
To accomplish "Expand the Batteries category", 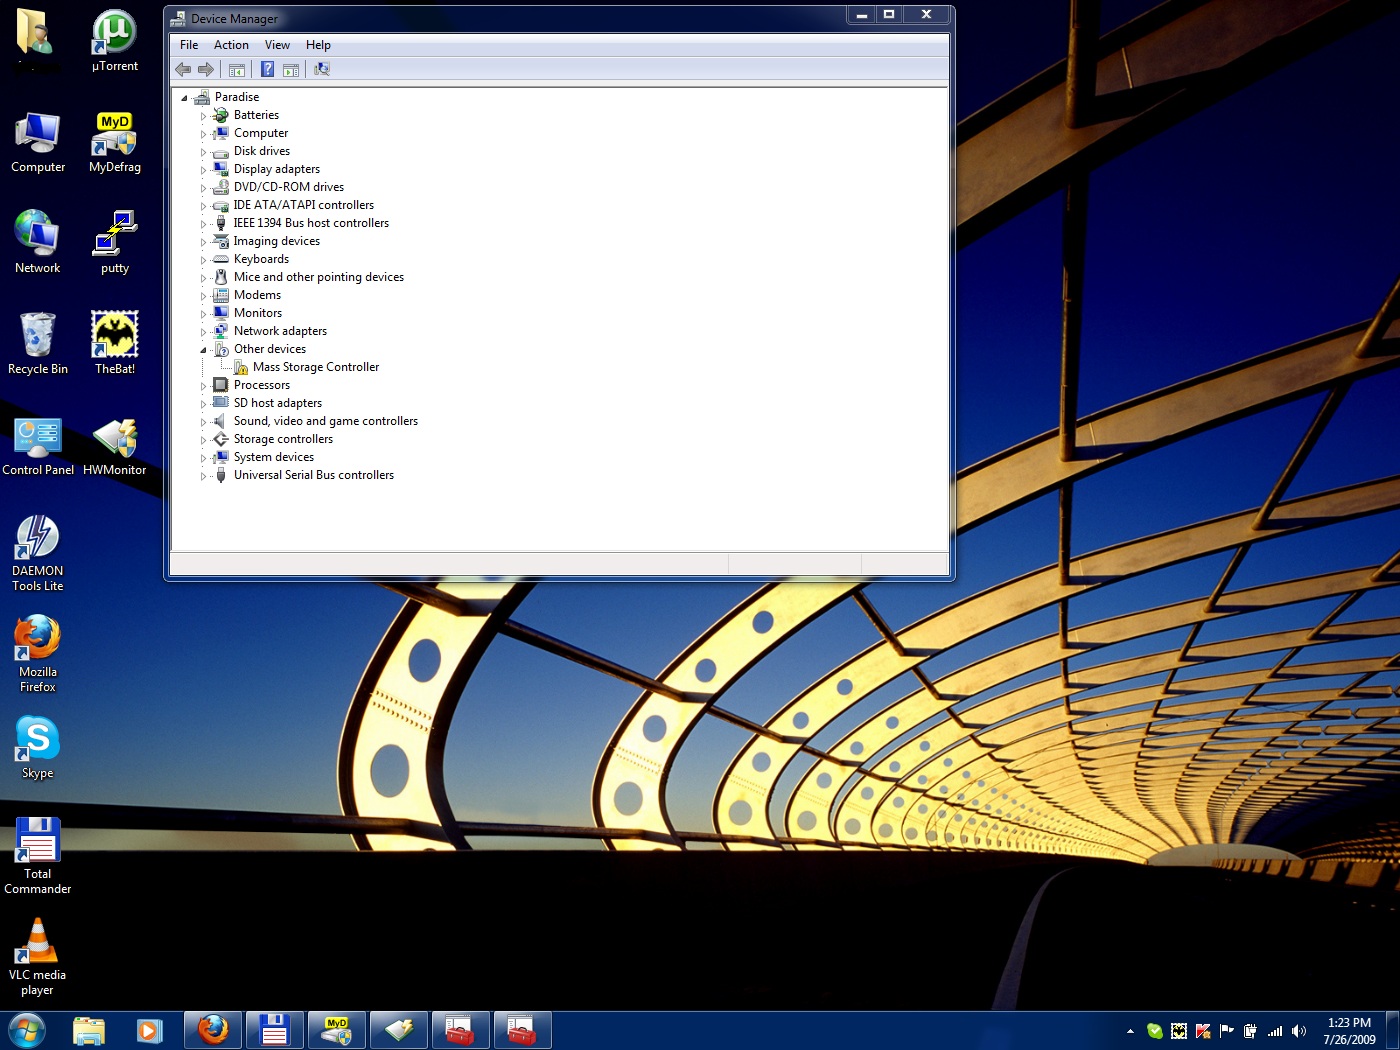I will pos(203,116).
